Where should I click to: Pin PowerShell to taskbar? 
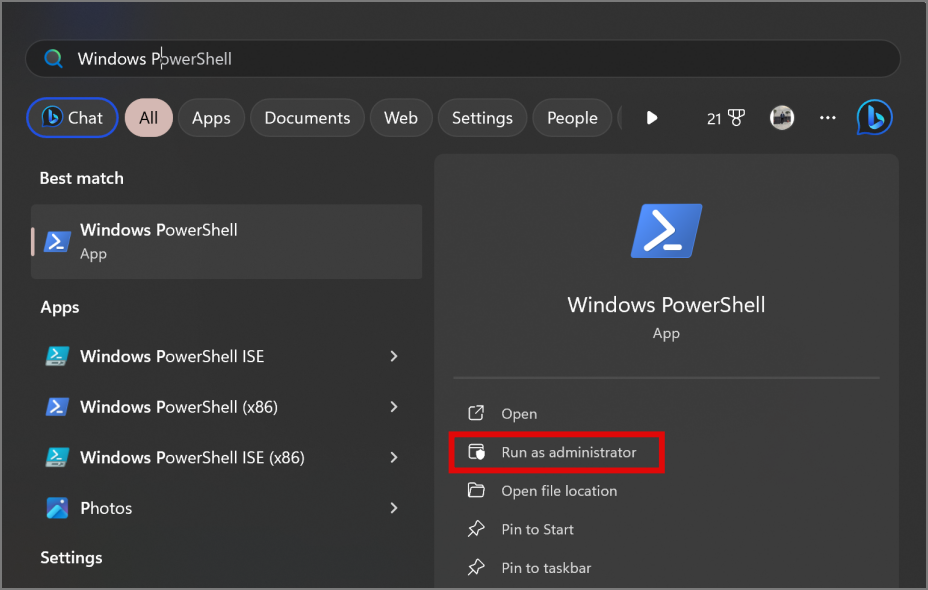[x=545, y=568]
